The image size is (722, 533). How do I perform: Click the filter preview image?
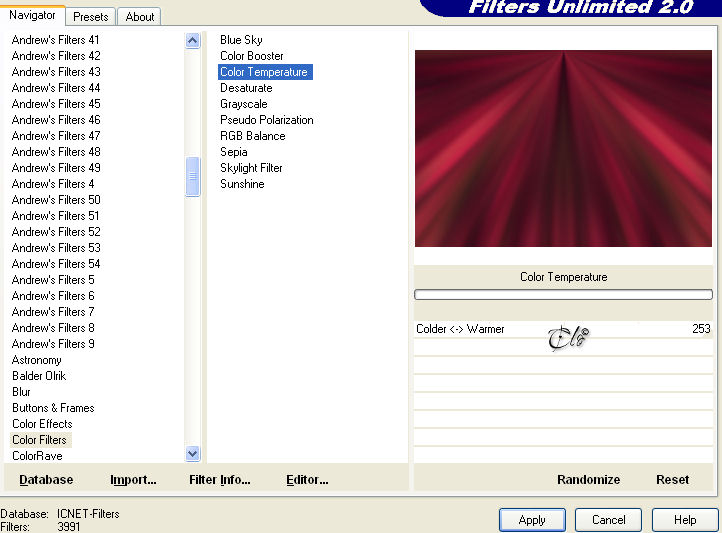[x=563, y=148]
